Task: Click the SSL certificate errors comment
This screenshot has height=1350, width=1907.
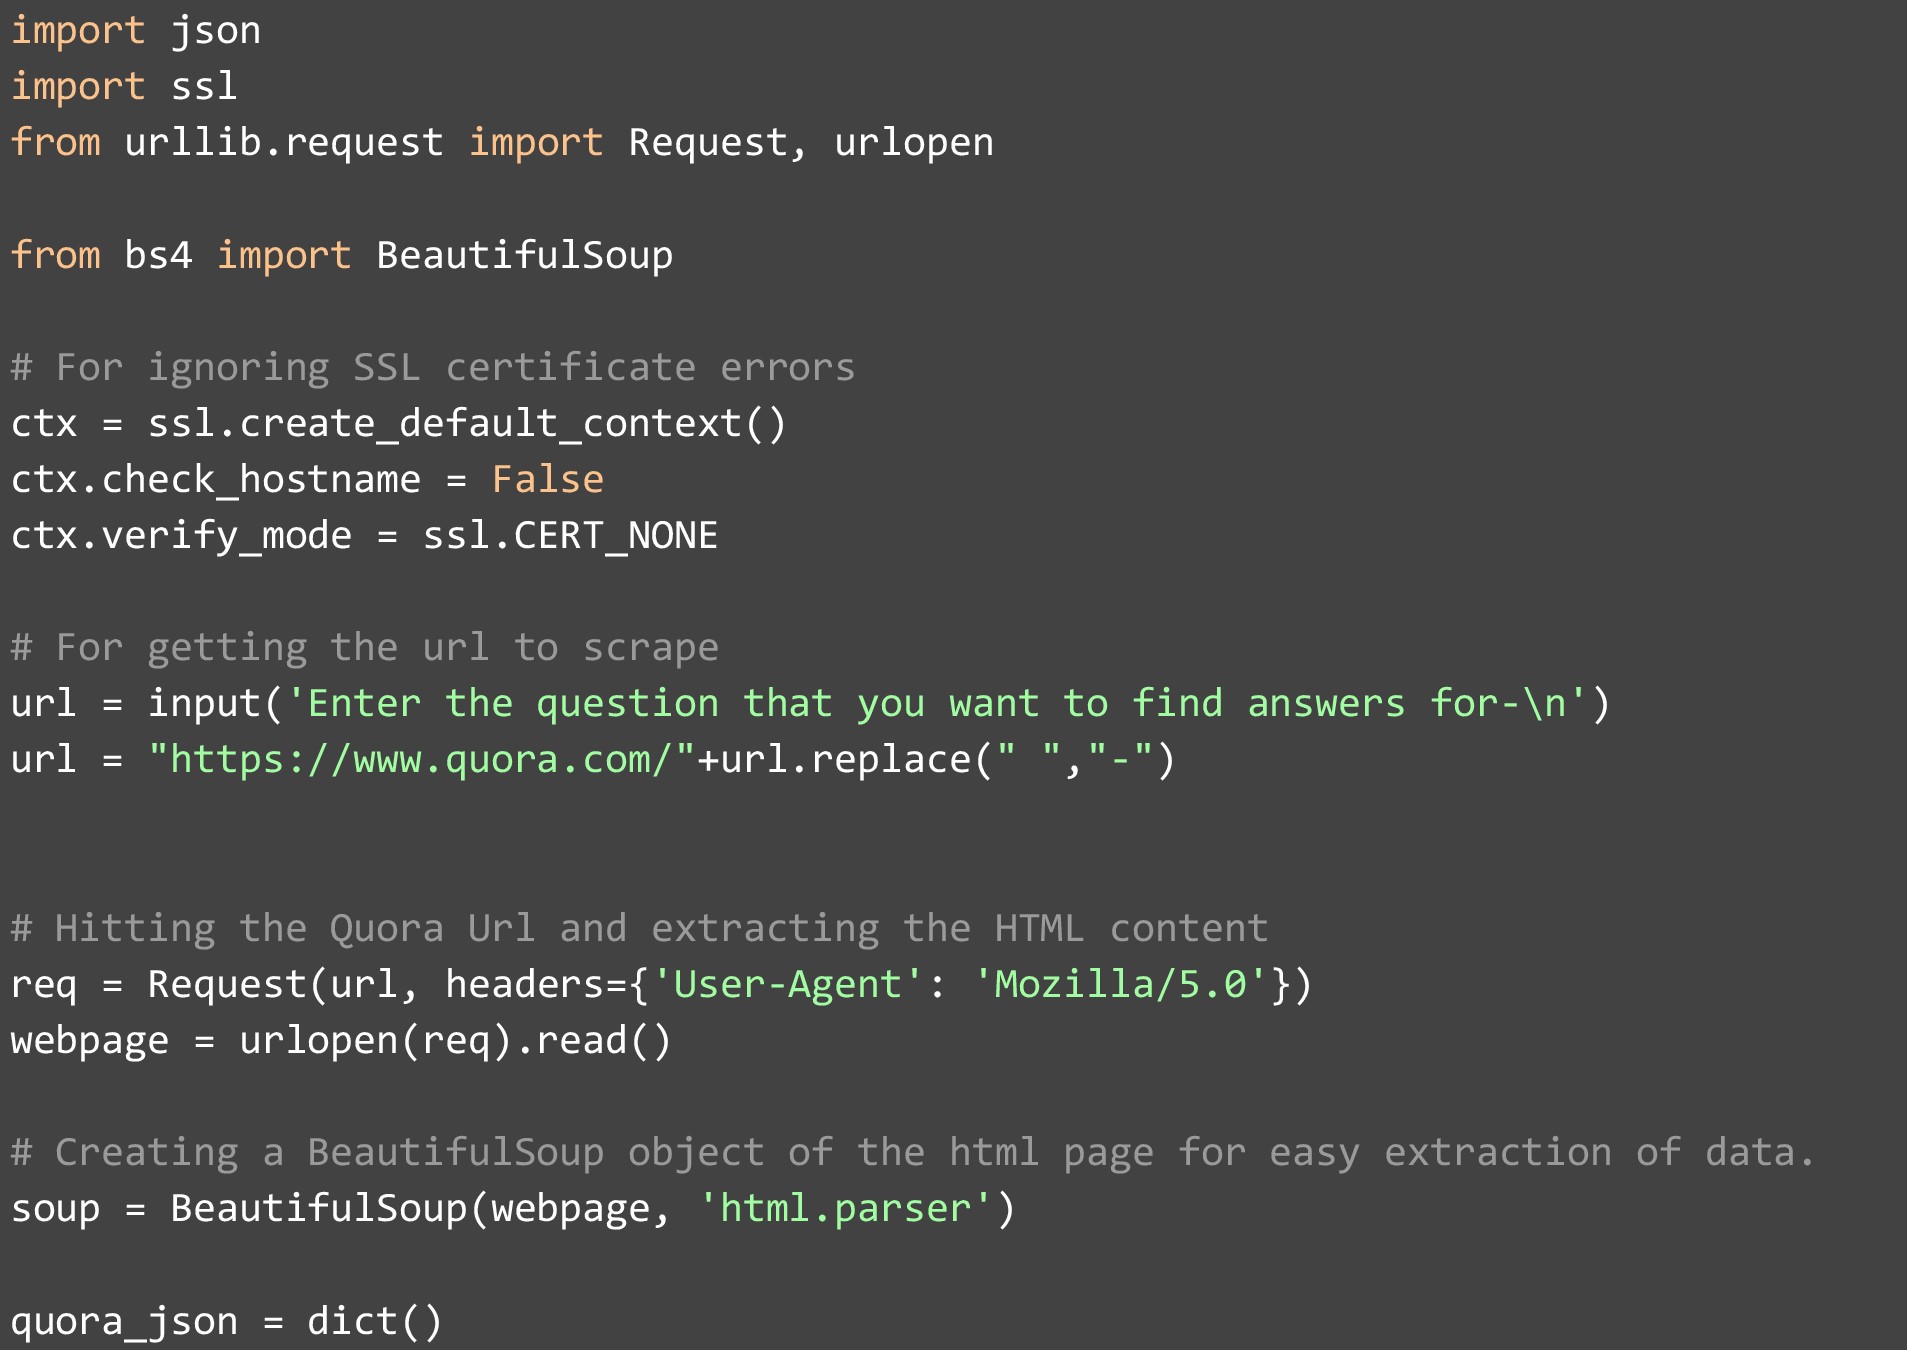Action: (x=433, y=368)
